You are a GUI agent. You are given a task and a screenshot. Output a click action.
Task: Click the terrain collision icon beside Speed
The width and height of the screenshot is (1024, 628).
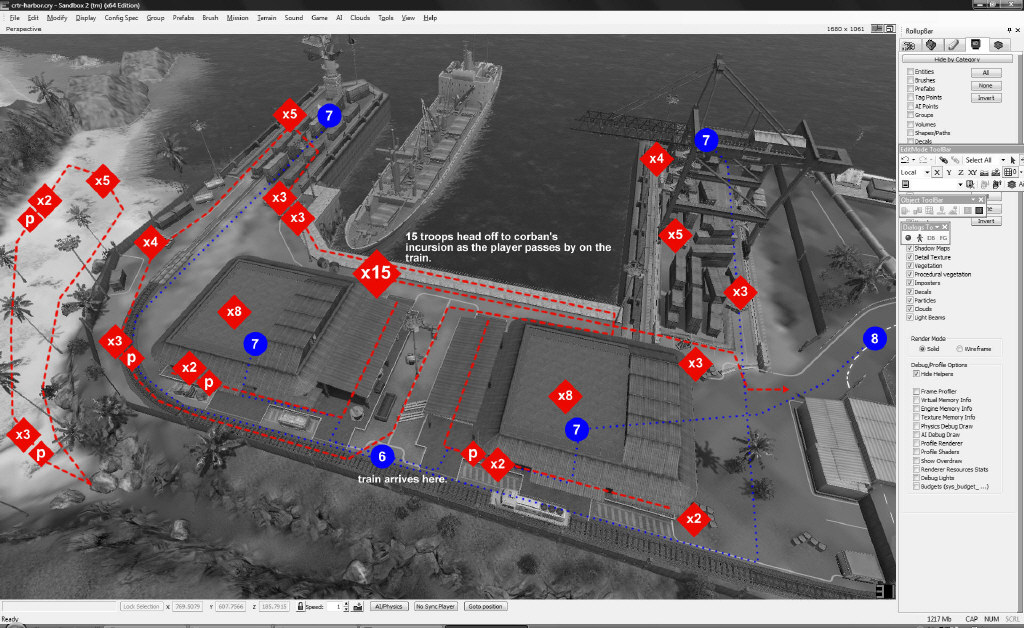[x=358, y=606]
